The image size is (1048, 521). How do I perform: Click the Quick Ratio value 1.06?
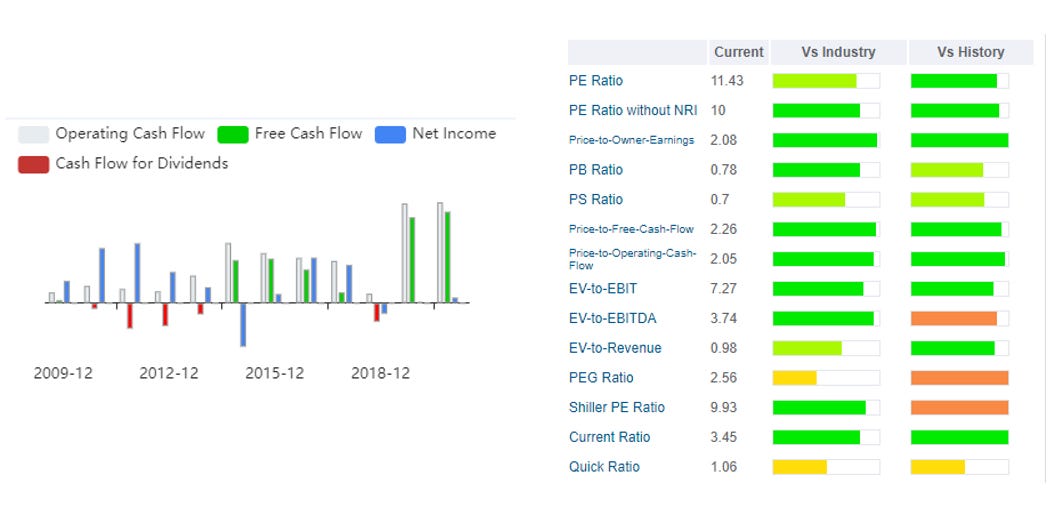(x=724, y=467)
